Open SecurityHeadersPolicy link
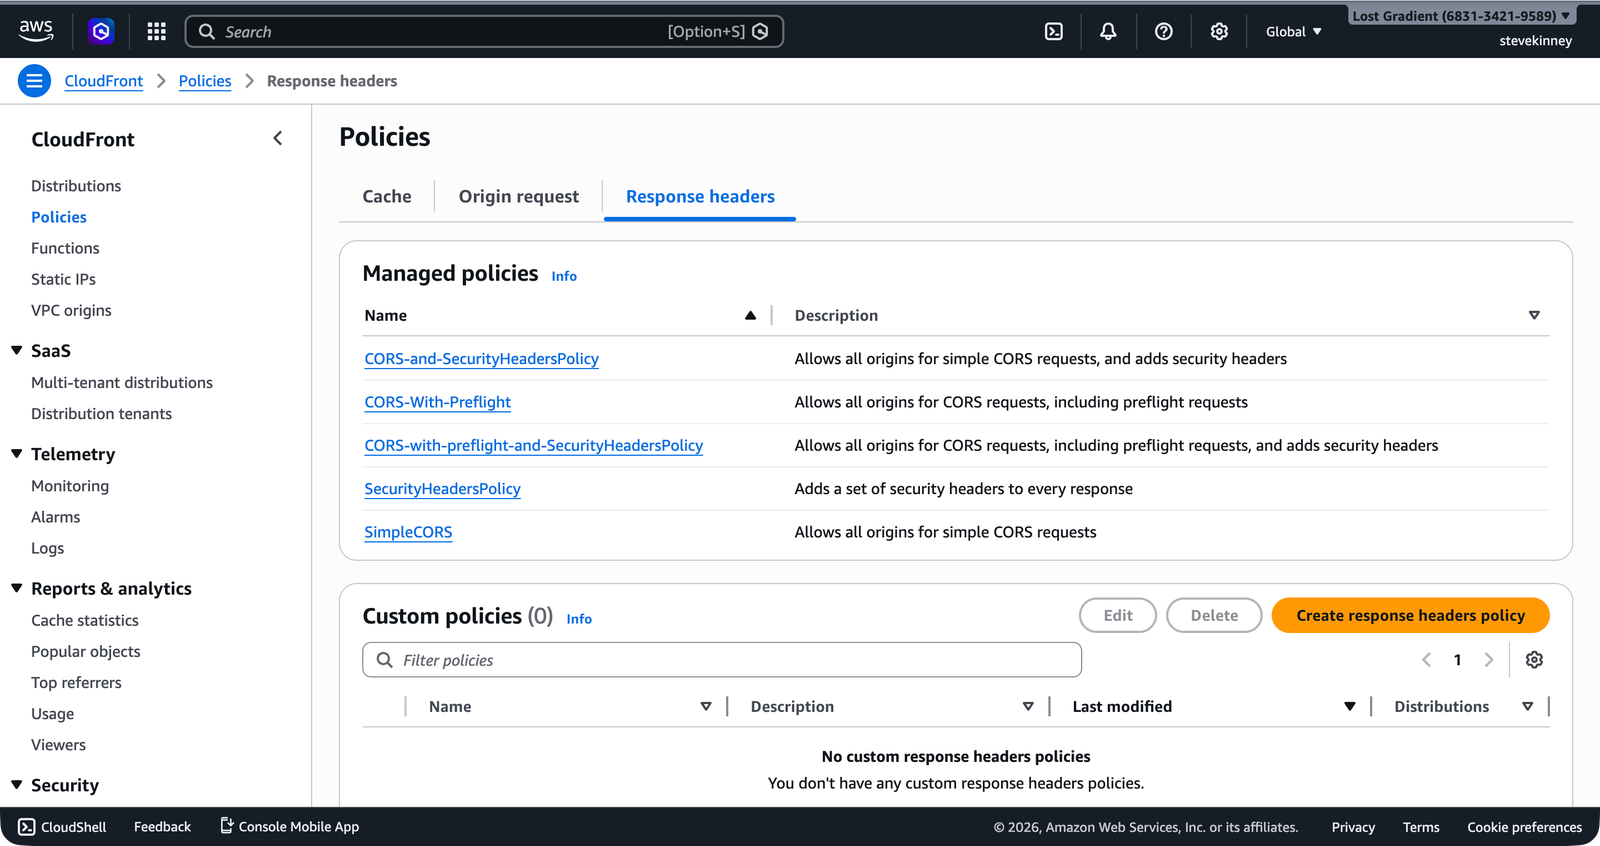1600x846 pixels. tap(442, 489)
